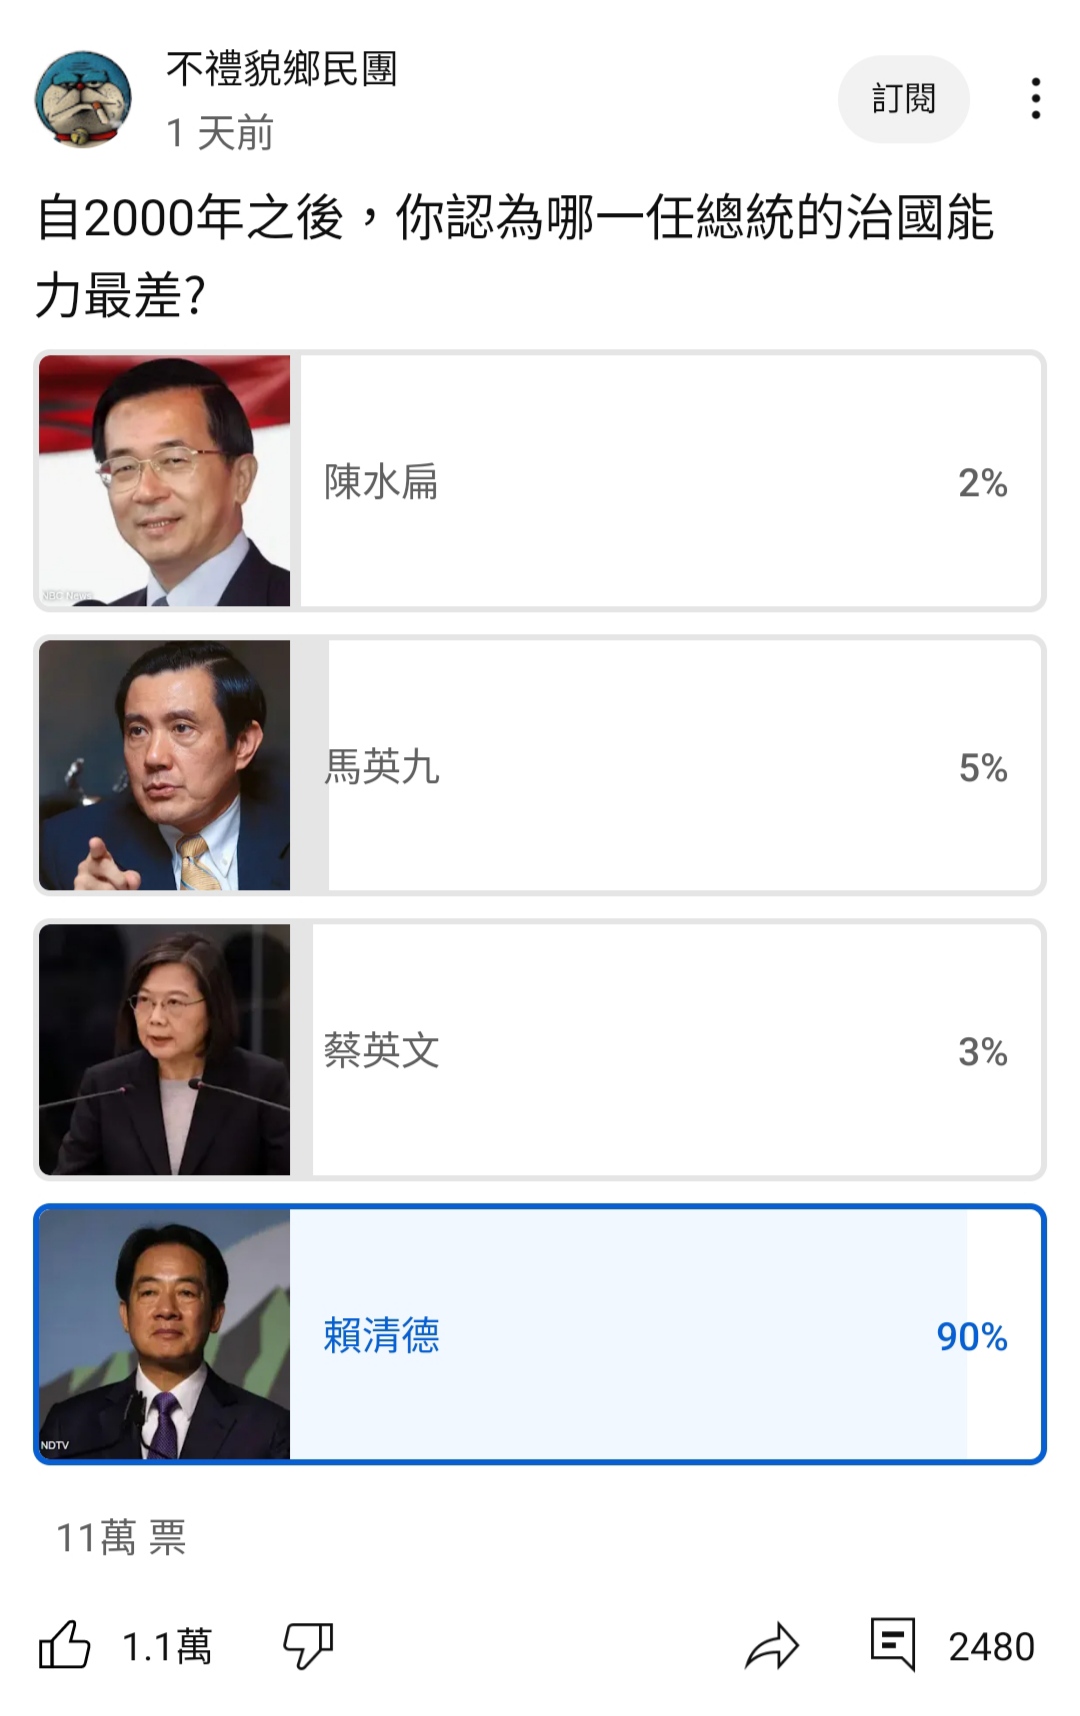This screenshot has width=1080, height=1716.
Task: Tap the 蔡英文 photo thumbnail
Action: 165,1050
